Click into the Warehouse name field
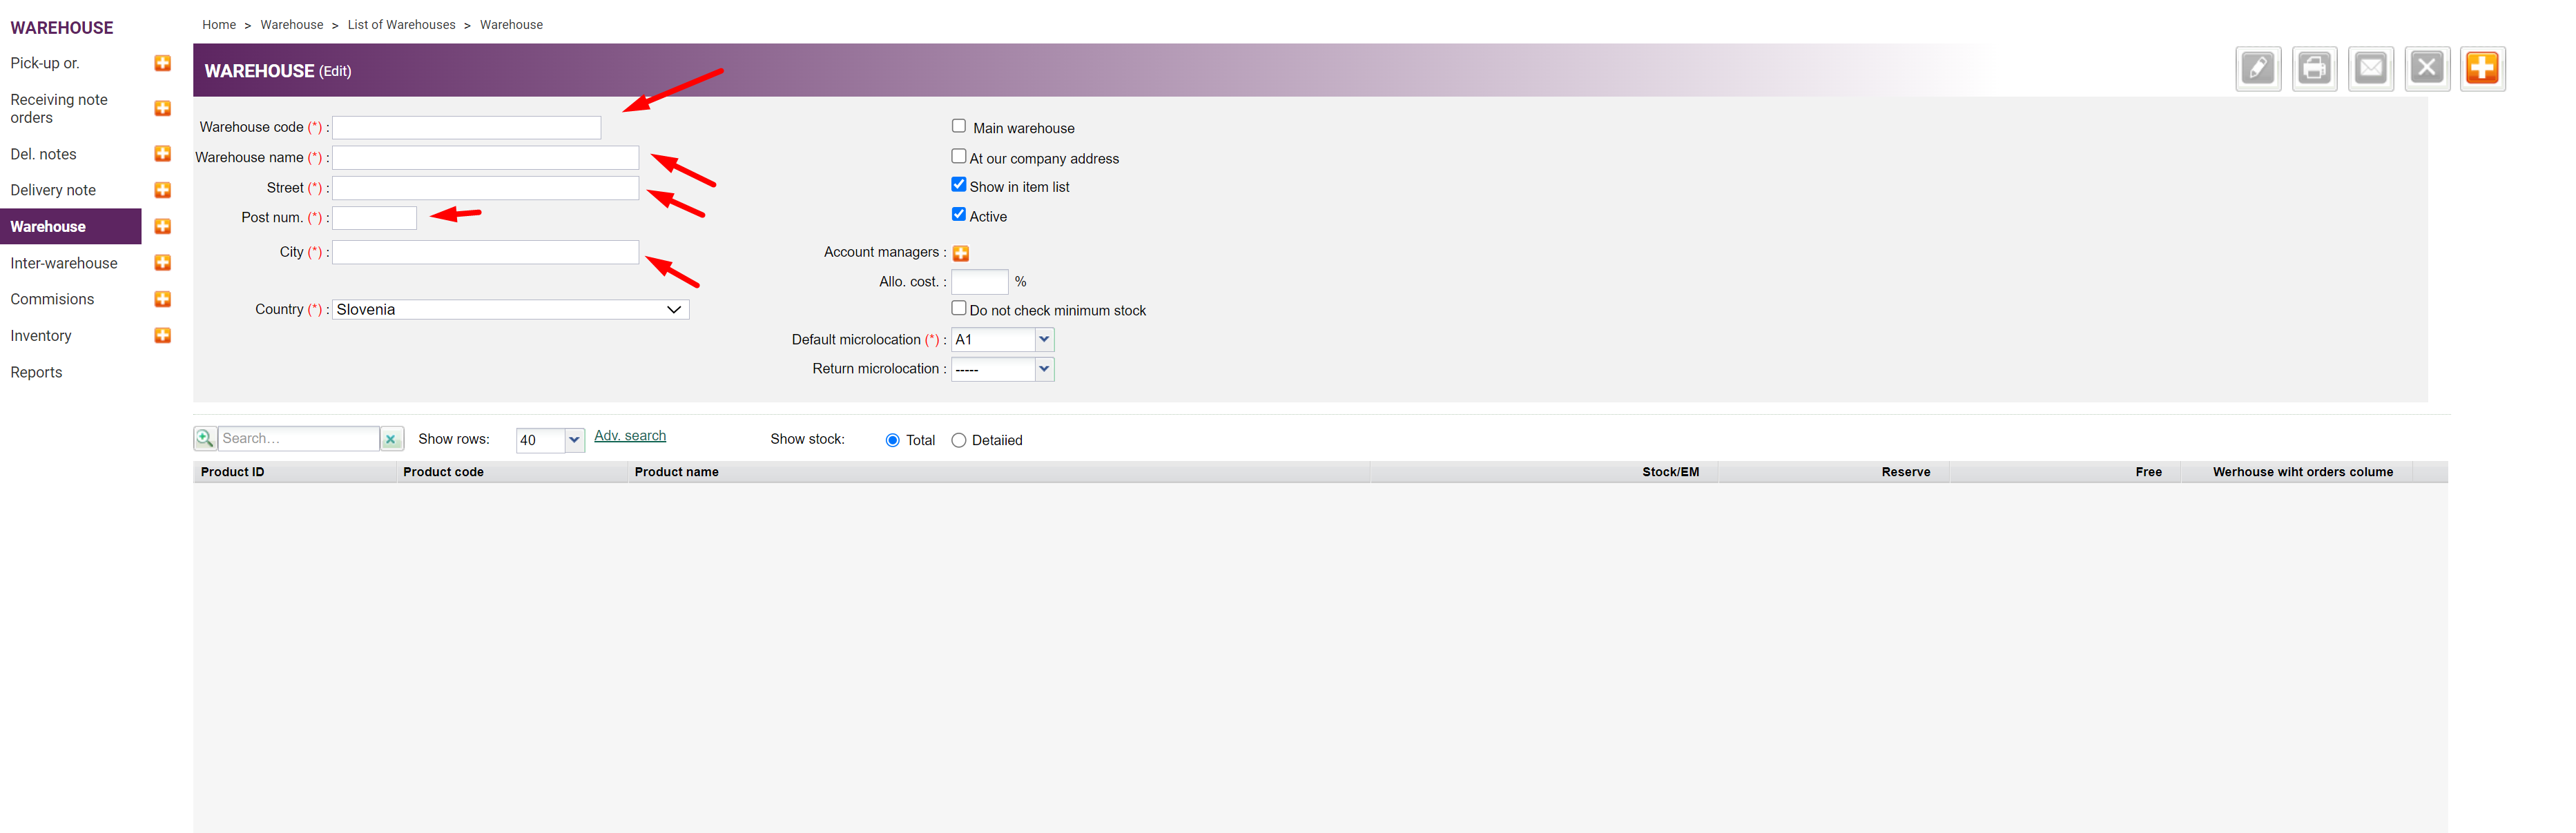This screenshot has width=2576, height=833. click(485, 158)
